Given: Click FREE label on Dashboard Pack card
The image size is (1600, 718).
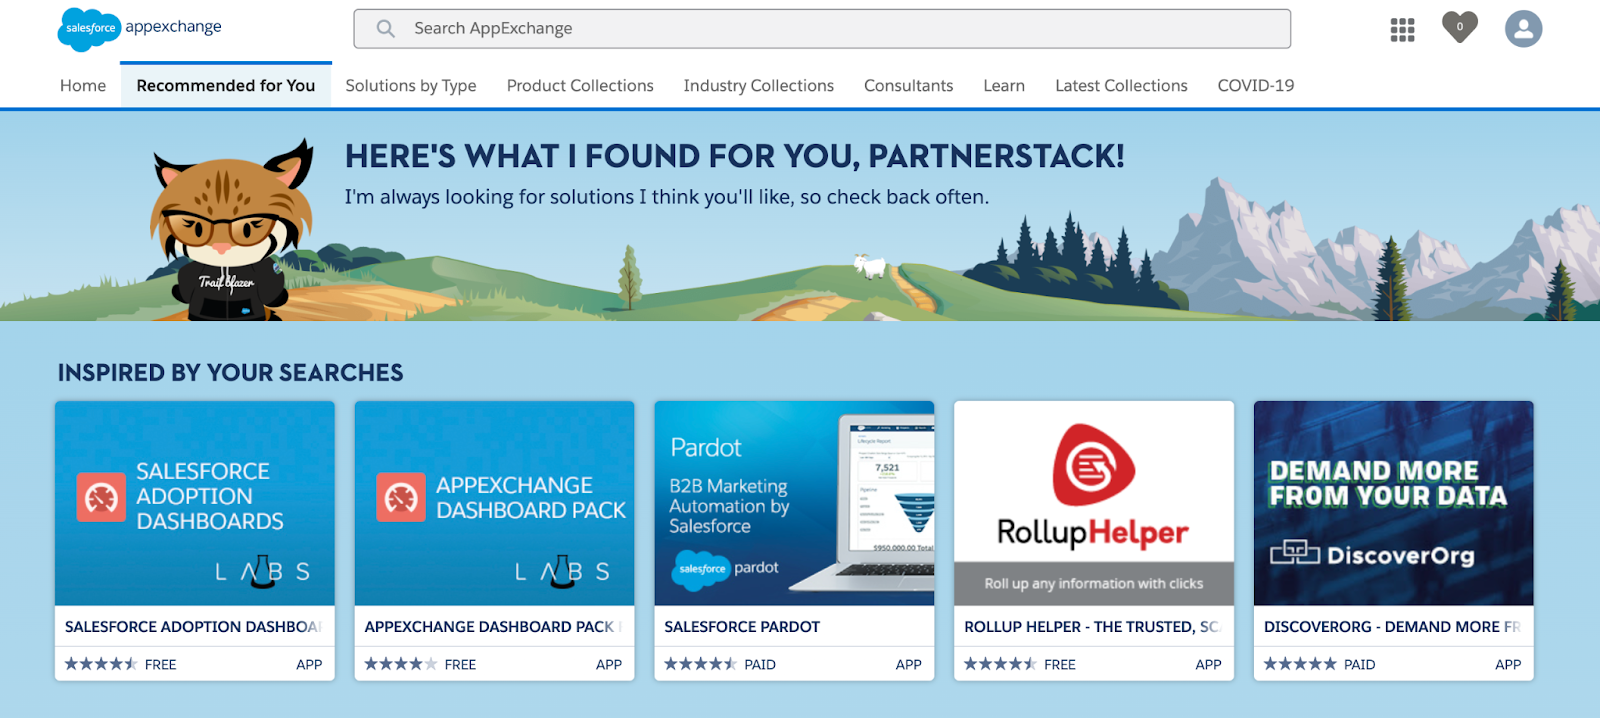Looking at the screenshot, I should (x=460, y=664).
